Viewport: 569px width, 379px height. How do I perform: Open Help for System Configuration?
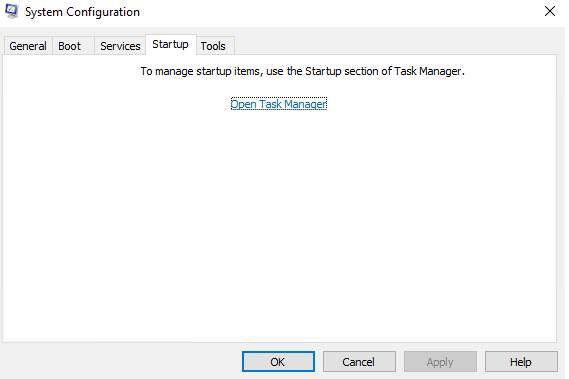coord(521,362)
